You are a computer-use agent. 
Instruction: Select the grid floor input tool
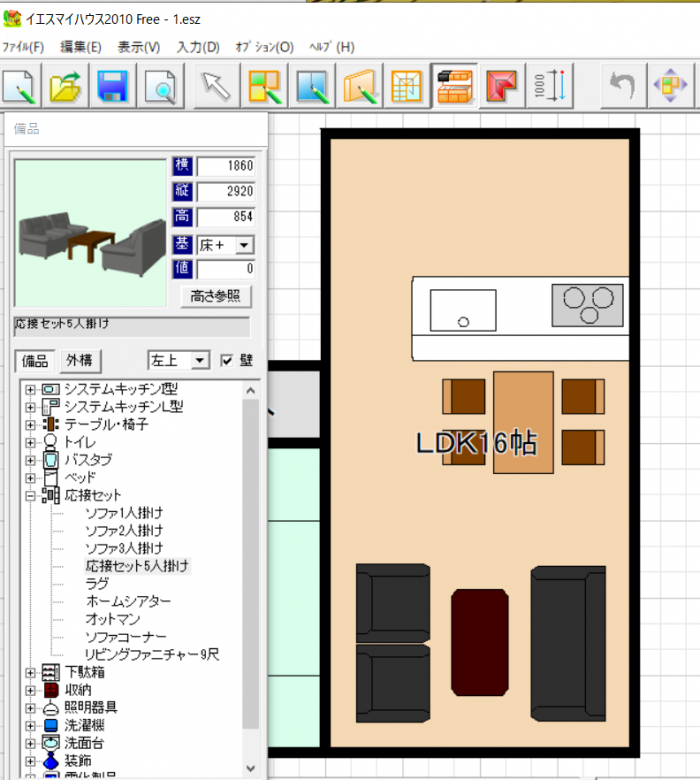point(406,86)
